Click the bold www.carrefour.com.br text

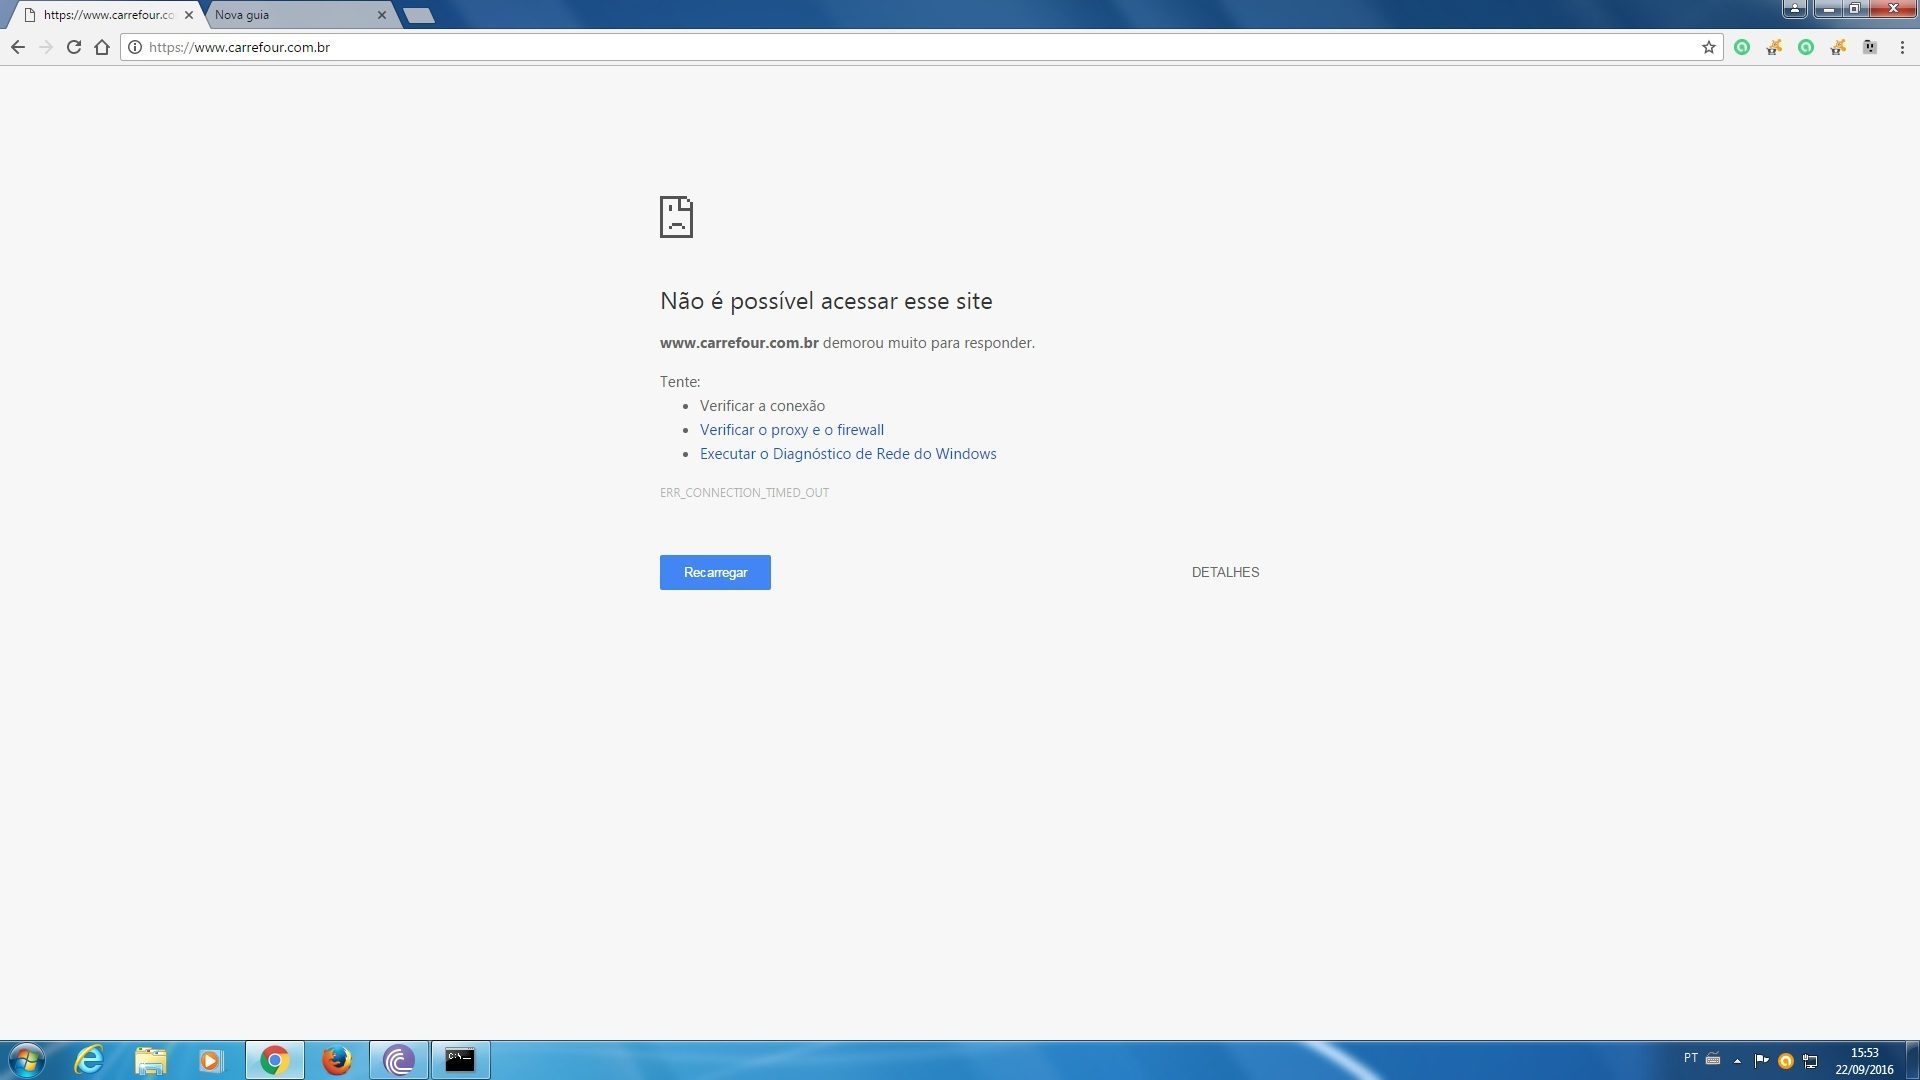(739, 343)
